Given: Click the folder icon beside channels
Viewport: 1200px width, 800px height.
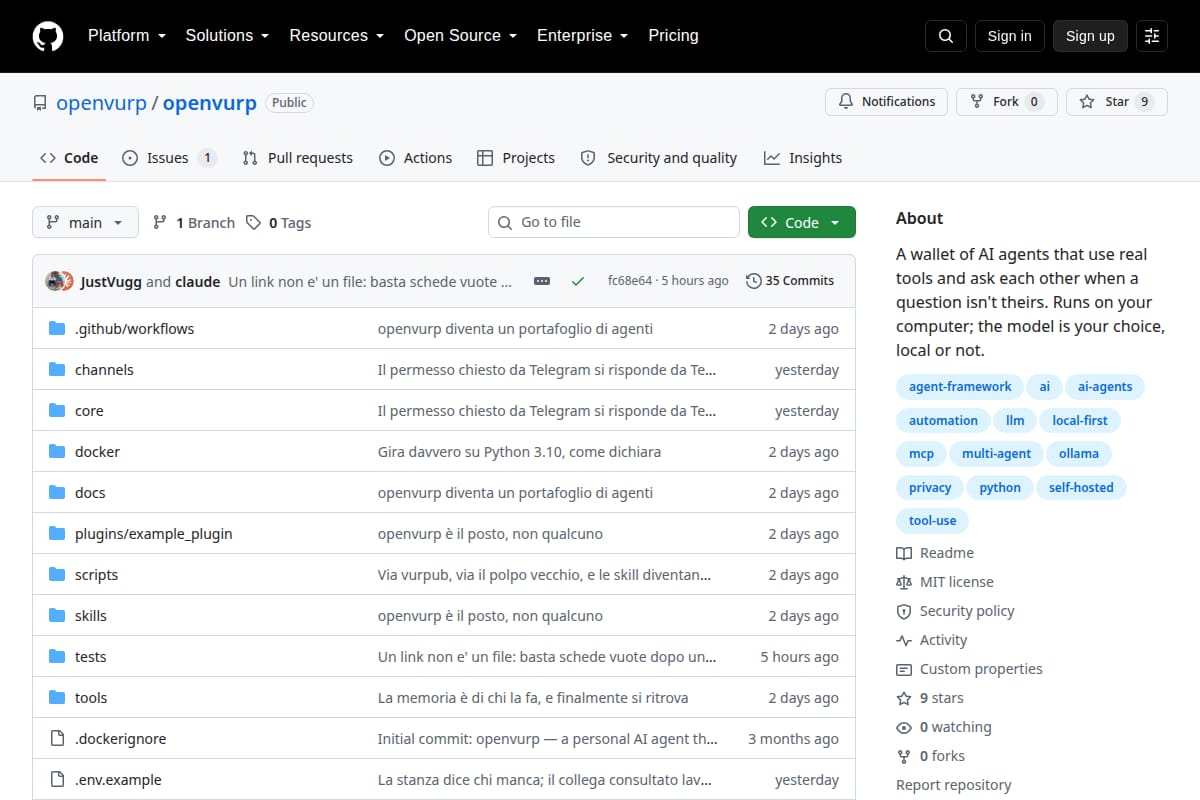Looking at the screenshot, I should click(x=57, y=369).
